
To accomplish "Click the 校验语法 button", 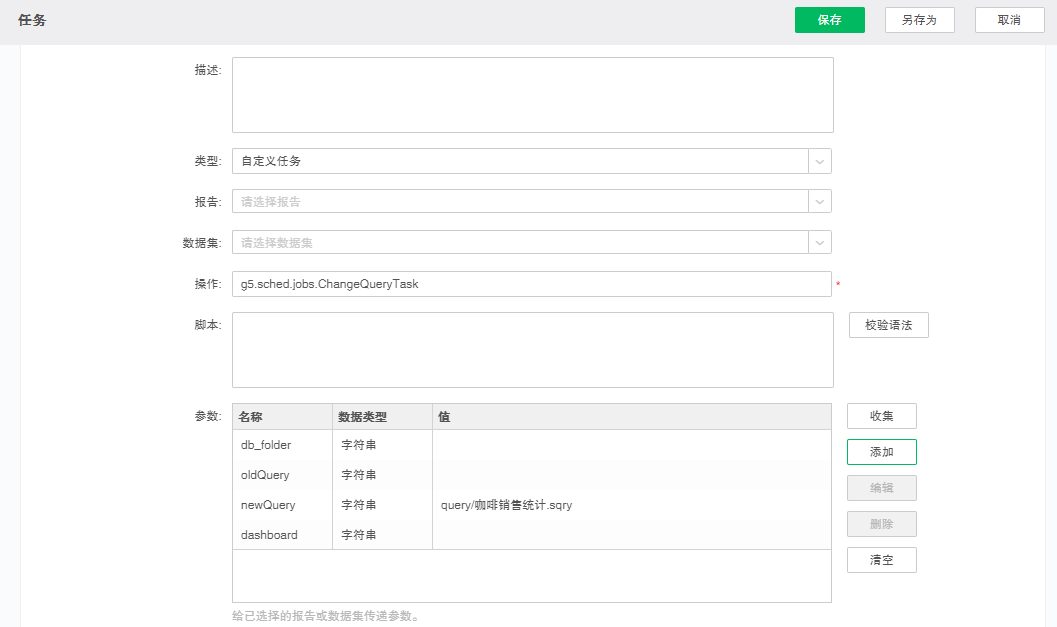I will pos(888,325).
